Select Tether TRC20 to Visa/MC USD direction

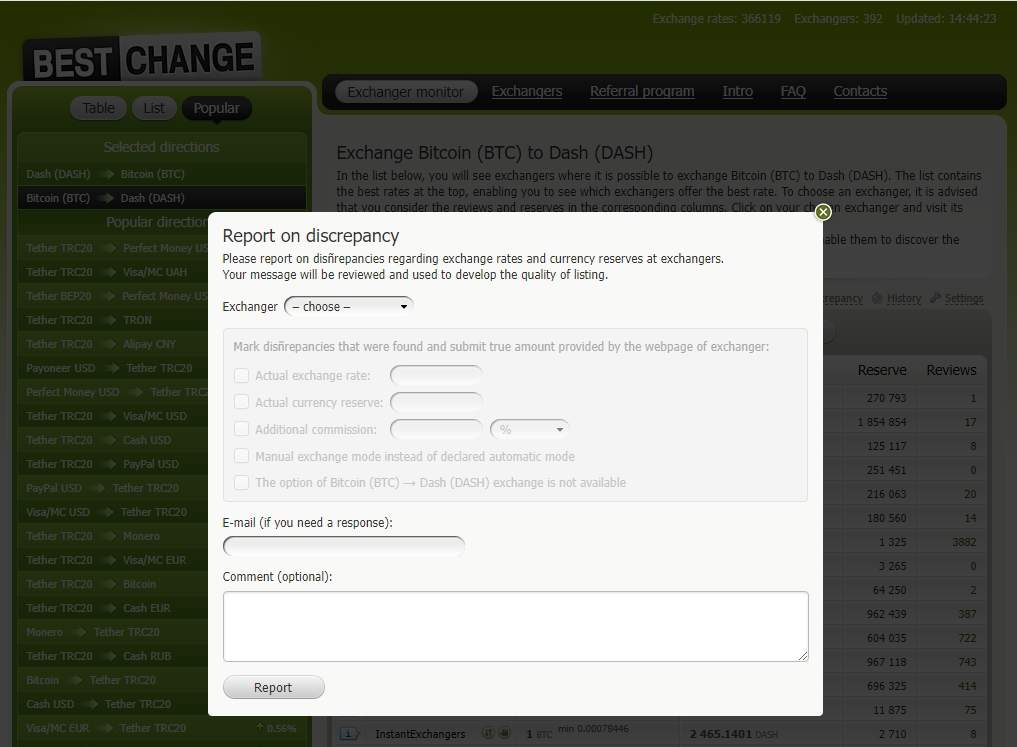point(114,416)
